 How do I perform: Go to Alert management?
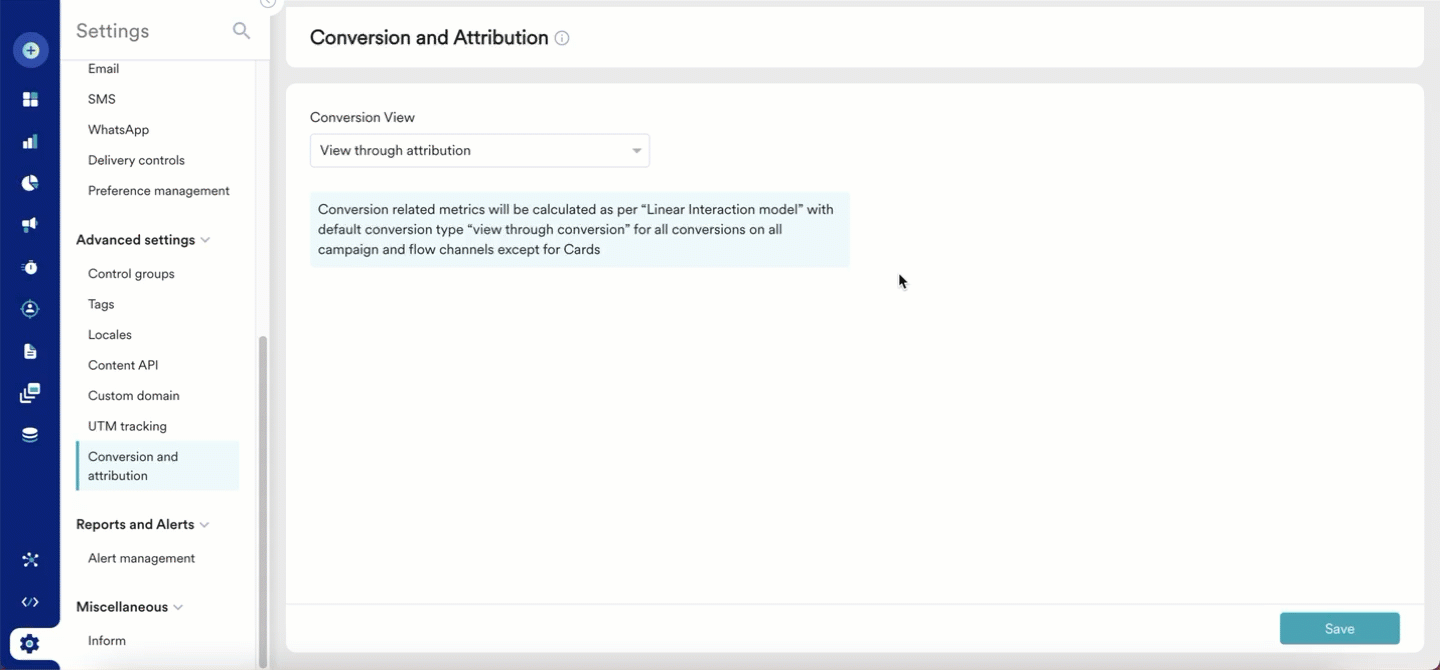click(141, 559)
